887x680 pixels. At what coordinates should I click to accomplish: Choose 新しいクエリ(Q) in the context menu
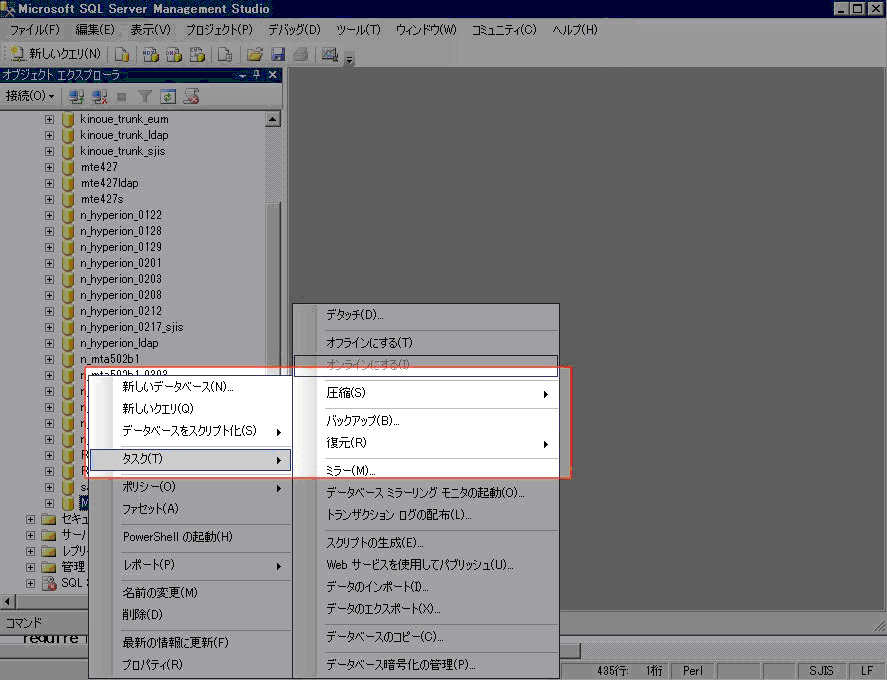point(190,409)
